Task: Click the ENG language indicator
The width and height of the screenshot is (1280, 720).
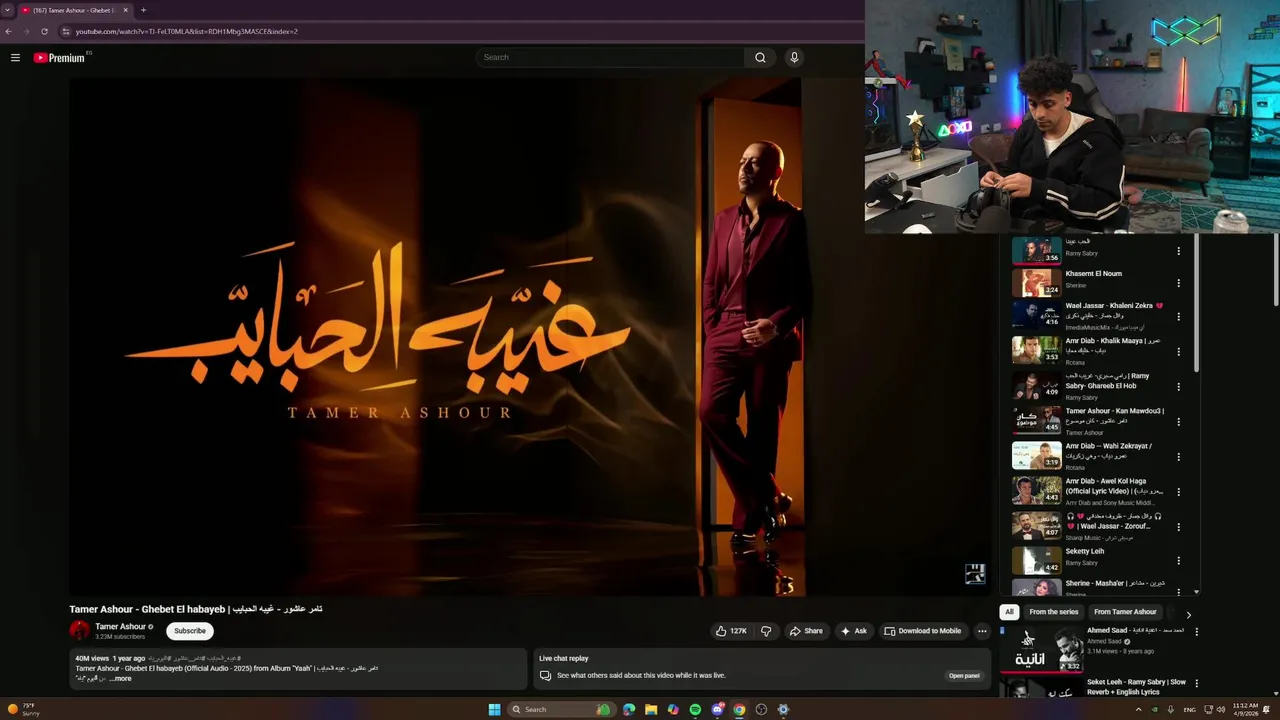Action: [1189, 710]
